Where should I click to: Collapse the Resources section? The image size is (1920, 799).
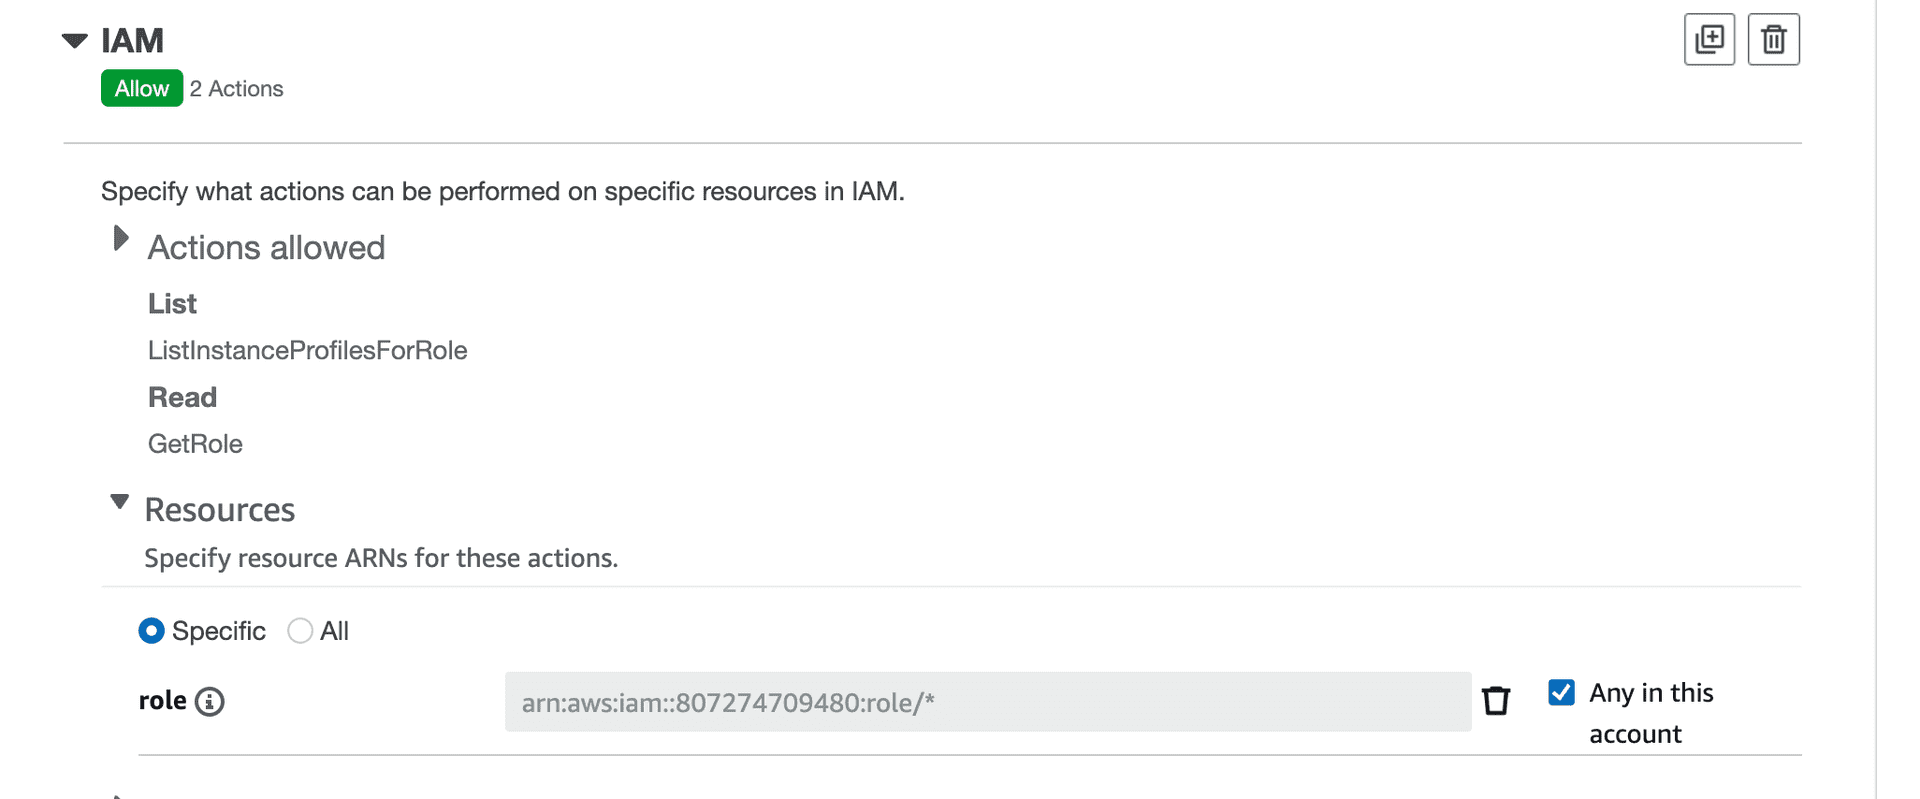tap(119, 501)
